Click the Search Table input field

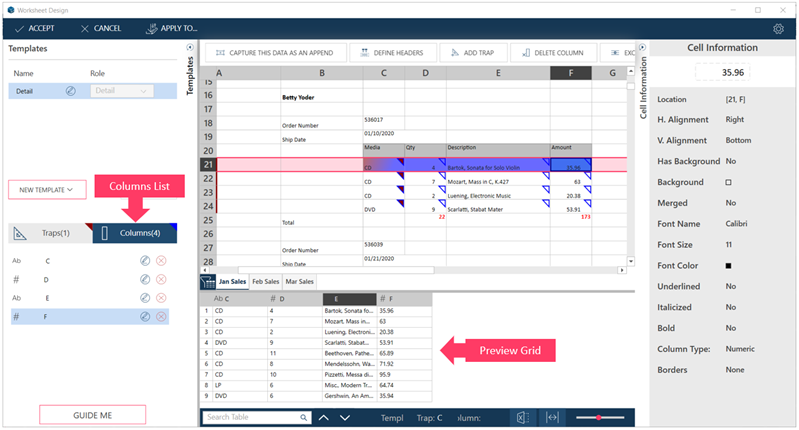pyautogui.click(x=255, y=418)
